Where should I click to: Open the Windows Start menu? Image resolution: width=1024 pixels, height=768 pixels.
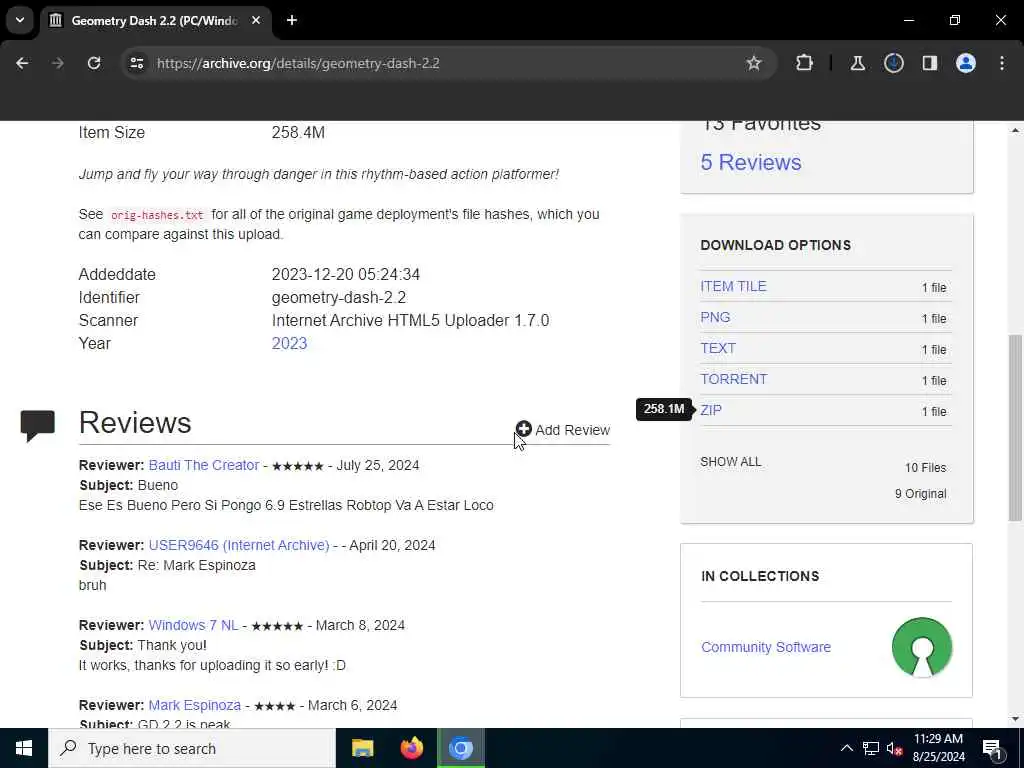[x=24, y=748]
